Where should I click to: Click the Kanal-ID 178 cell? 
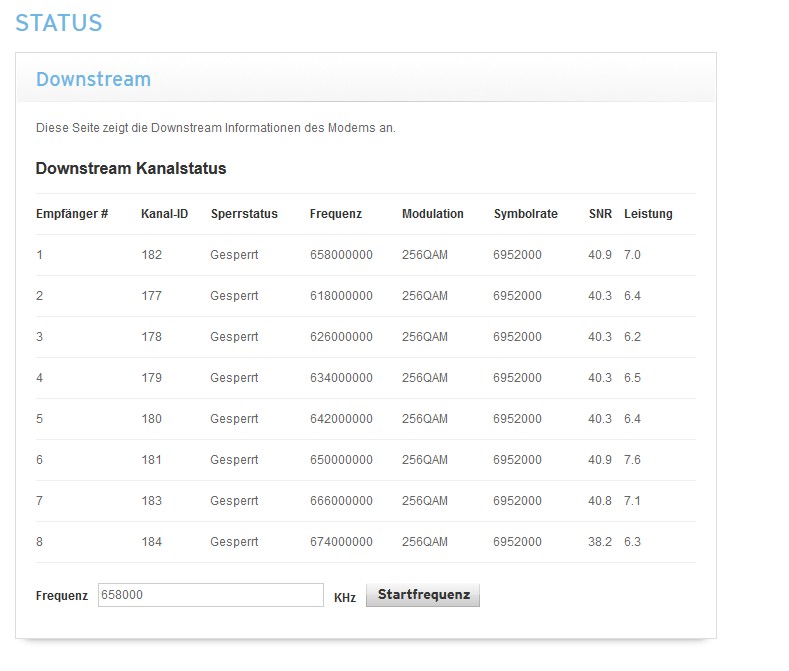[151, 337]
